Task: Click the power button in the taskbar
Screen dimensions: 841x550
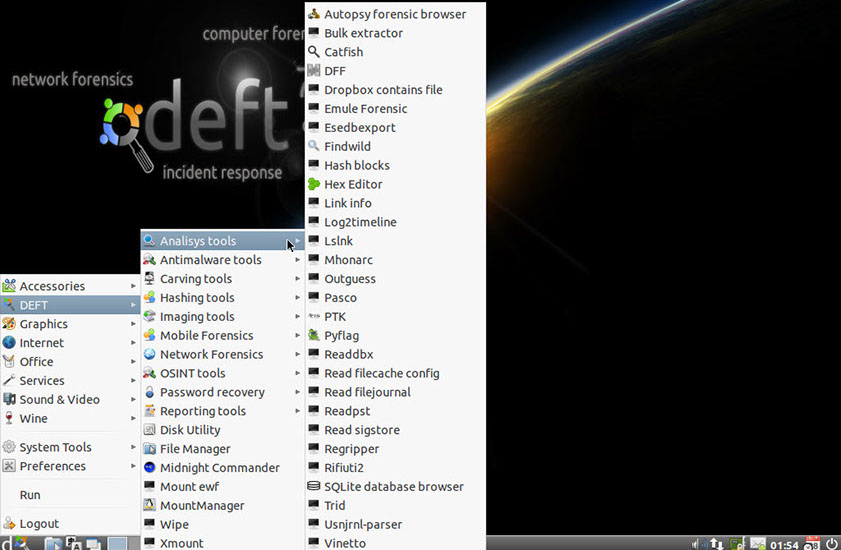Action: coord(831,543)
